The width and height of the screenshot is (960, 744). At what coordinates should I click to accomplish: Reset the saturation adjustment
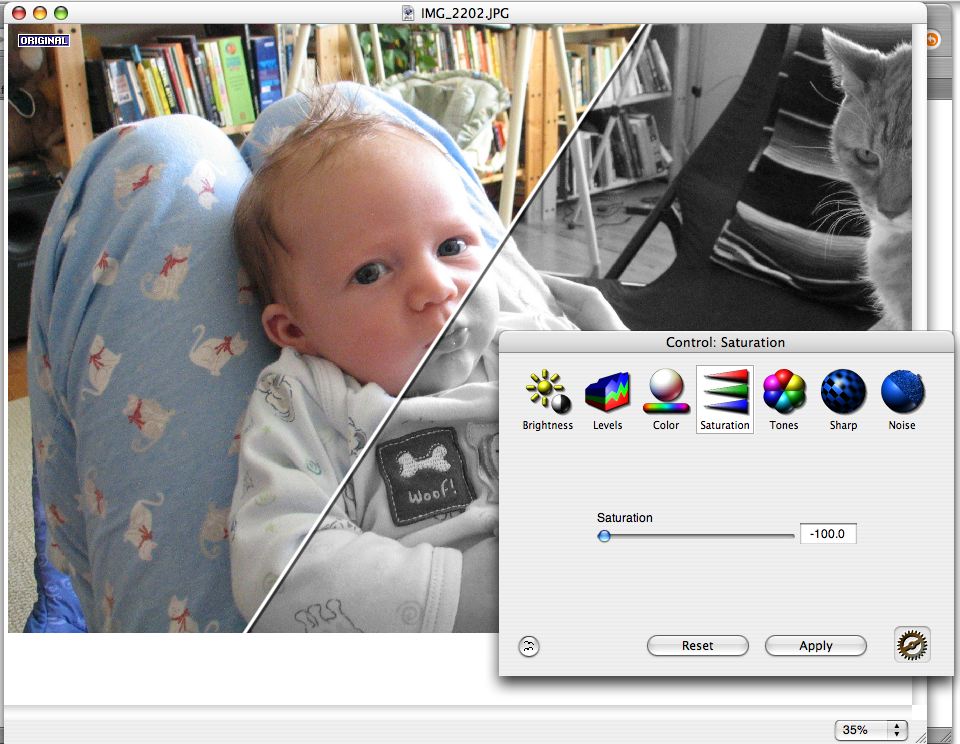[x=697, y=645]
